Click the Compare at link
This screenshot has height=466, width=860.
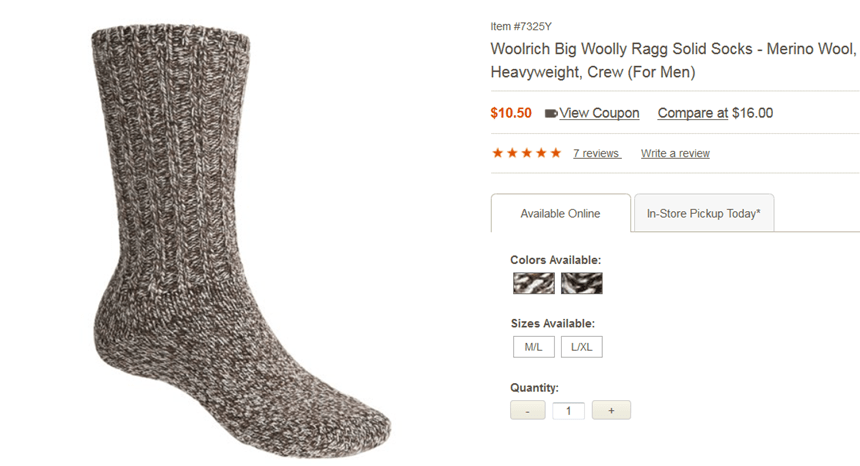click(692, 113)
